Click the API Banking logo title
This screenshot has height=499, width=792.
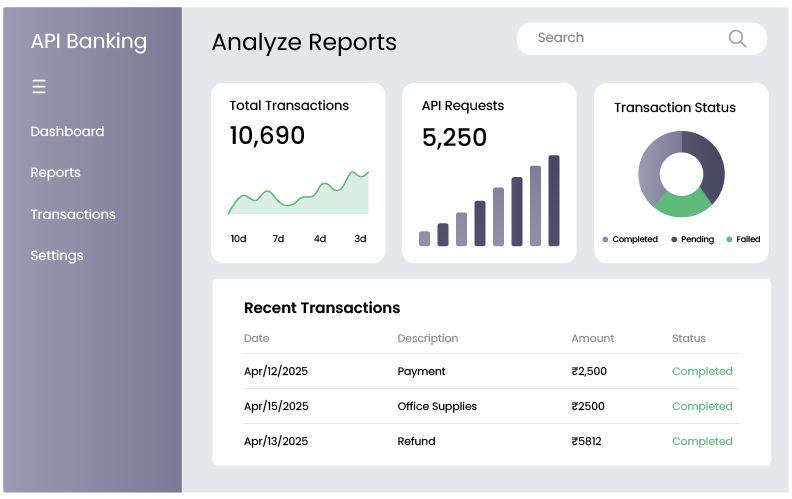click(88, 41)
